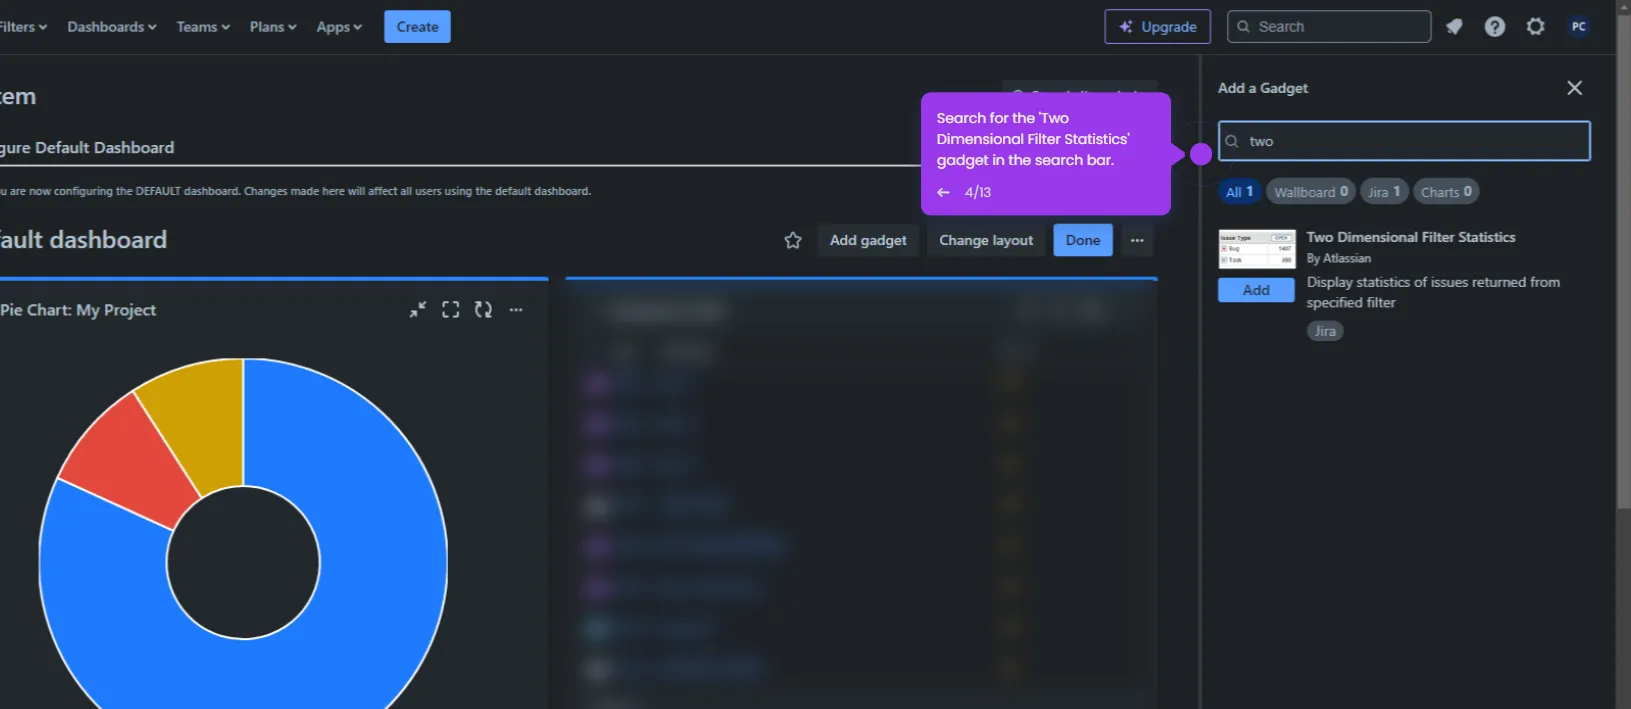Open Pie Chart gadget more options menu

pyautogui.click(x=516, y=310)
